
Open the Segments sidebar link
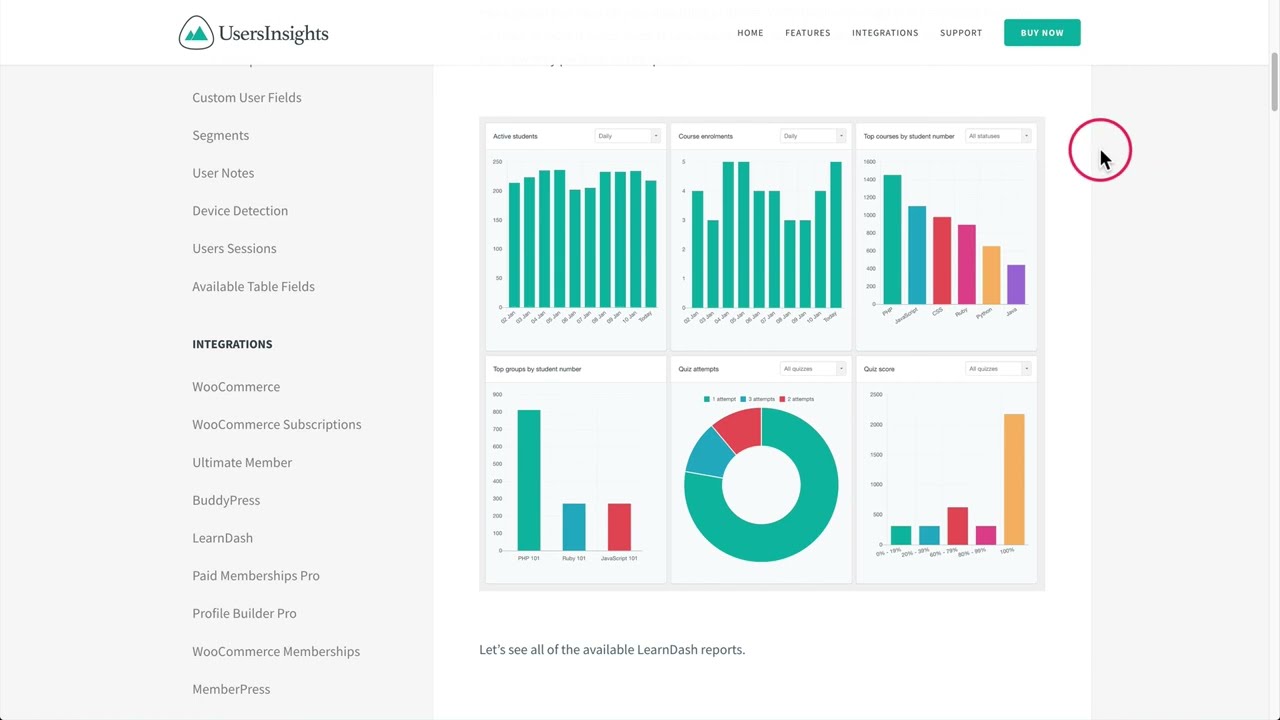point(221,135)
